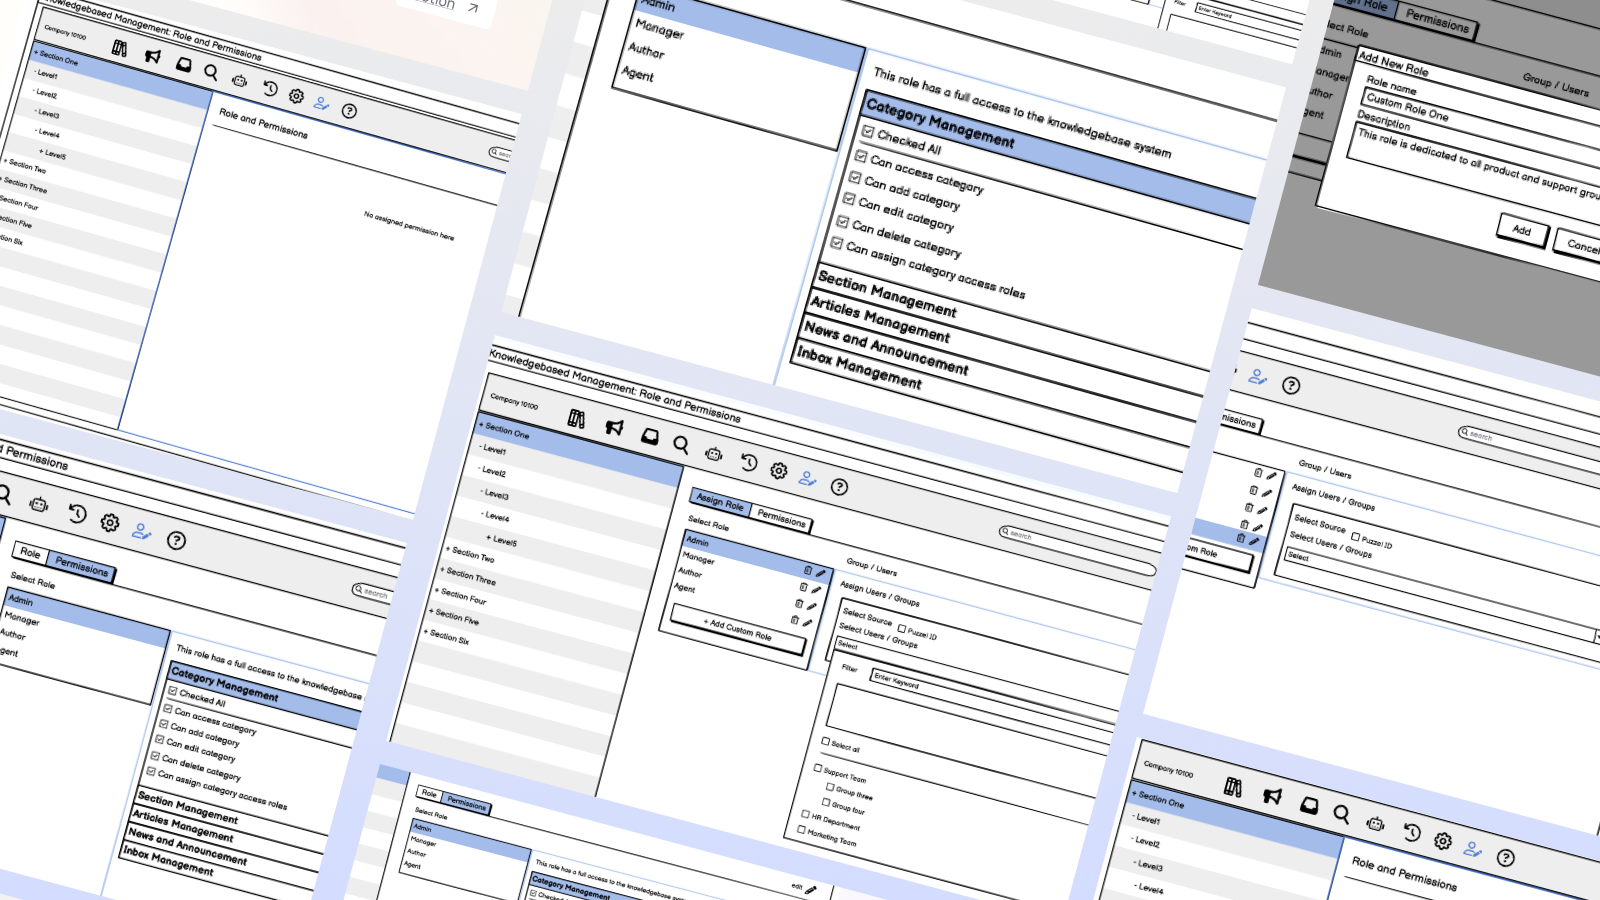Toggle Can add category in top-center mockup
The image size is (1600, 900).
click(x=855, y=177)
